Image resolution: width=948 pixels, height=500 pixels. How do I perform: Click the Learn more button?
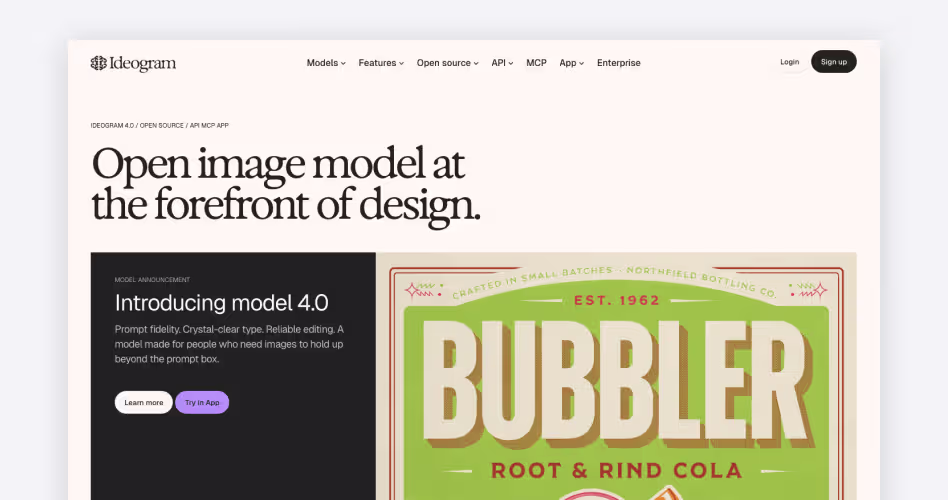point(144,403)
